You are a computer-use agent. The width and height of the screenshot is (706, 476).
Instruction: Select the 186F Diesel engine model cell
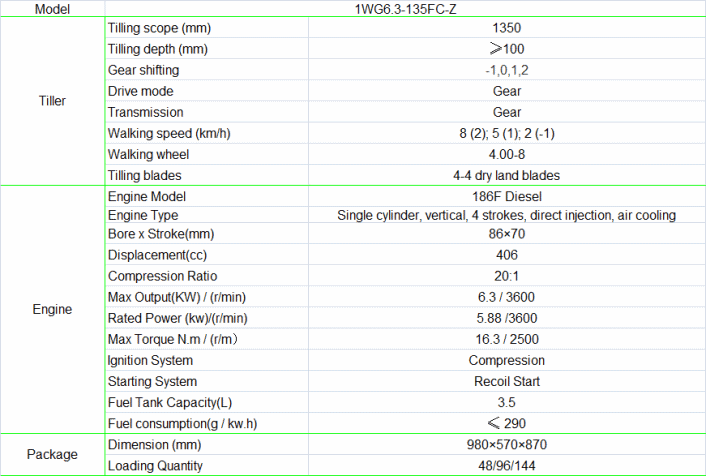pyautogui.click(x=506, y=196)
